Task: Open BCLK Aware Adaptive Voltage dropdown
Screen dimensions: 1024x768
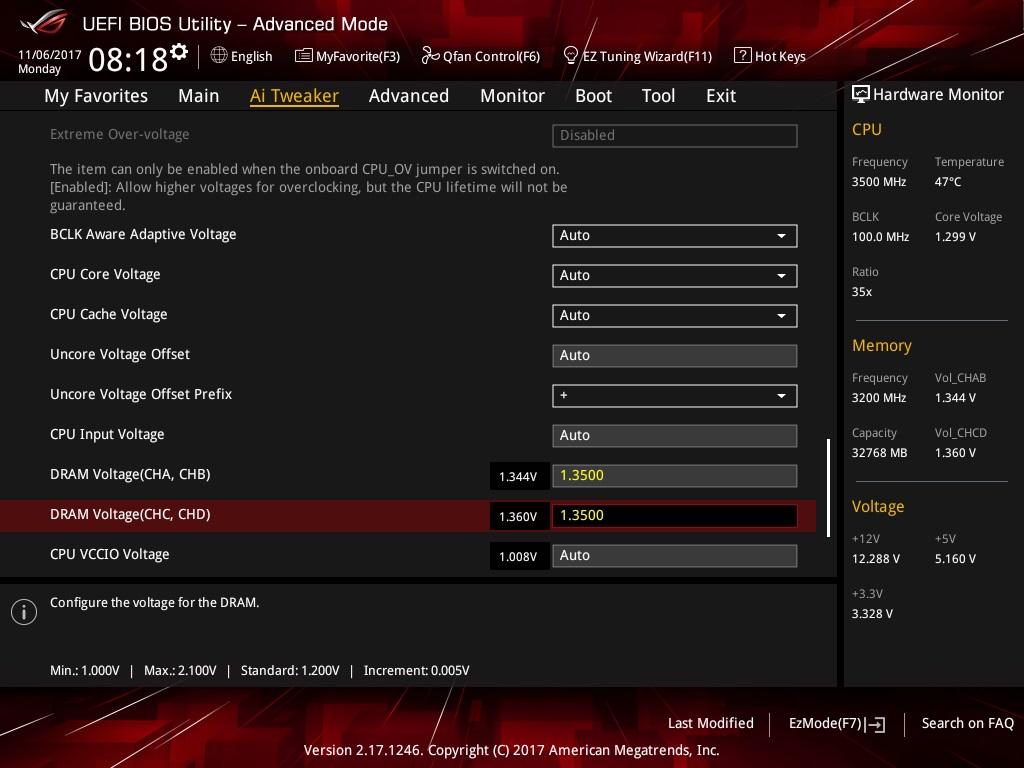Action: tap(675, 236)
